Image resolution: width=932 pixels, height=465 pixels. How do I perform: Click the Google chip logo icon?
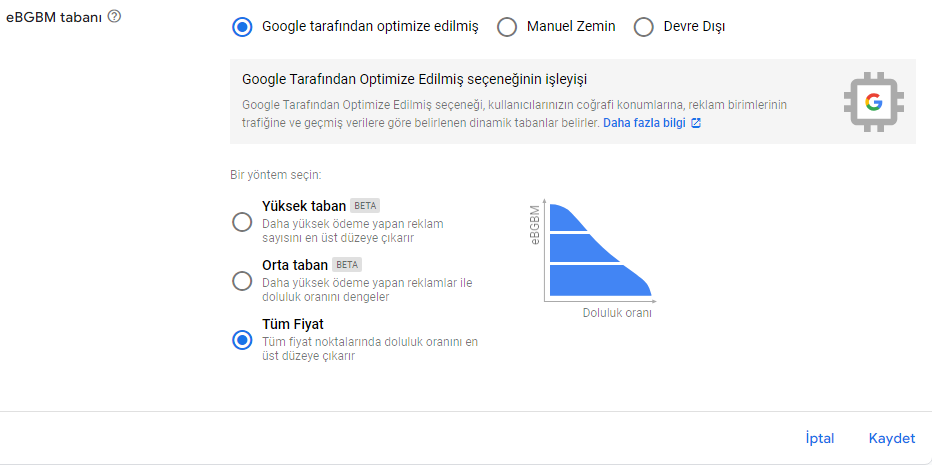point(873,102)
